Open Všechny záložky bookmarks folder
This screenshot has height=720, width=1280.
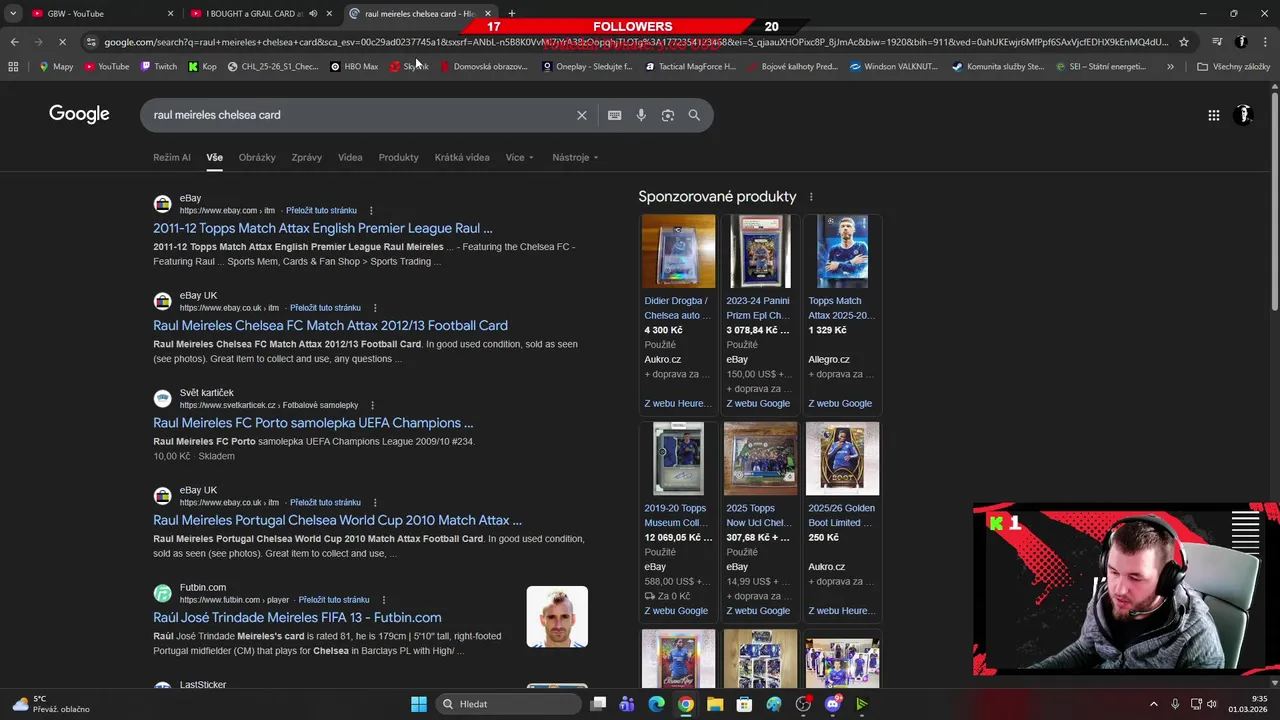[x=1233, y=67]
